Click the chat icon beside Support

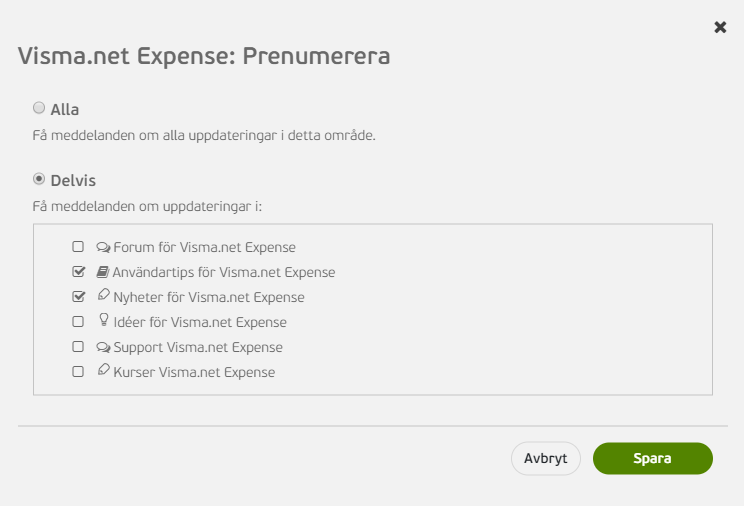pos(103,347)
